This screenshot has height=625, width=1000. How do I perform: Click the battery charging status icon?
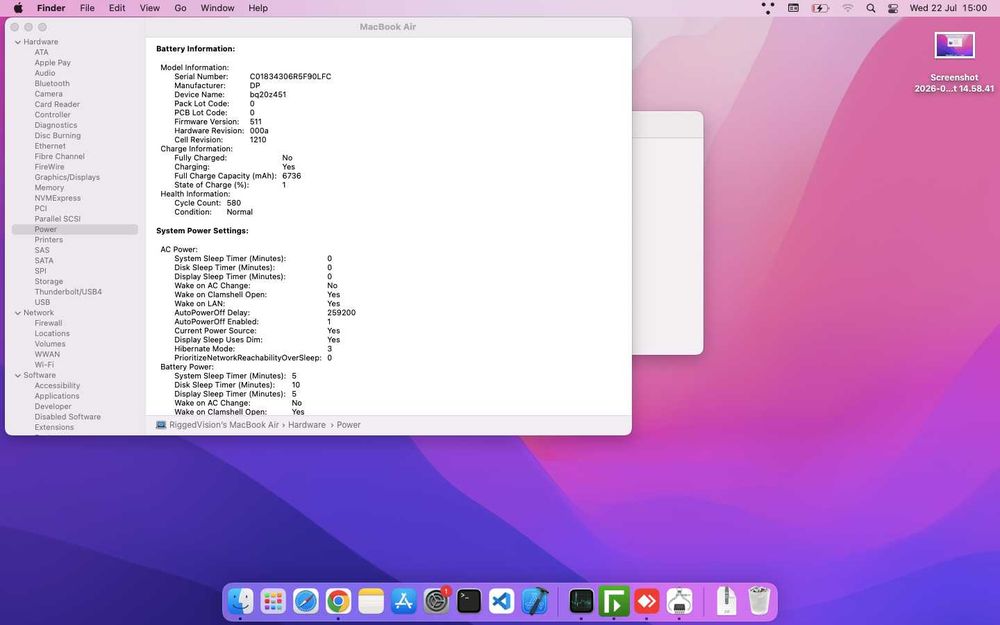(x=820, y=8)
